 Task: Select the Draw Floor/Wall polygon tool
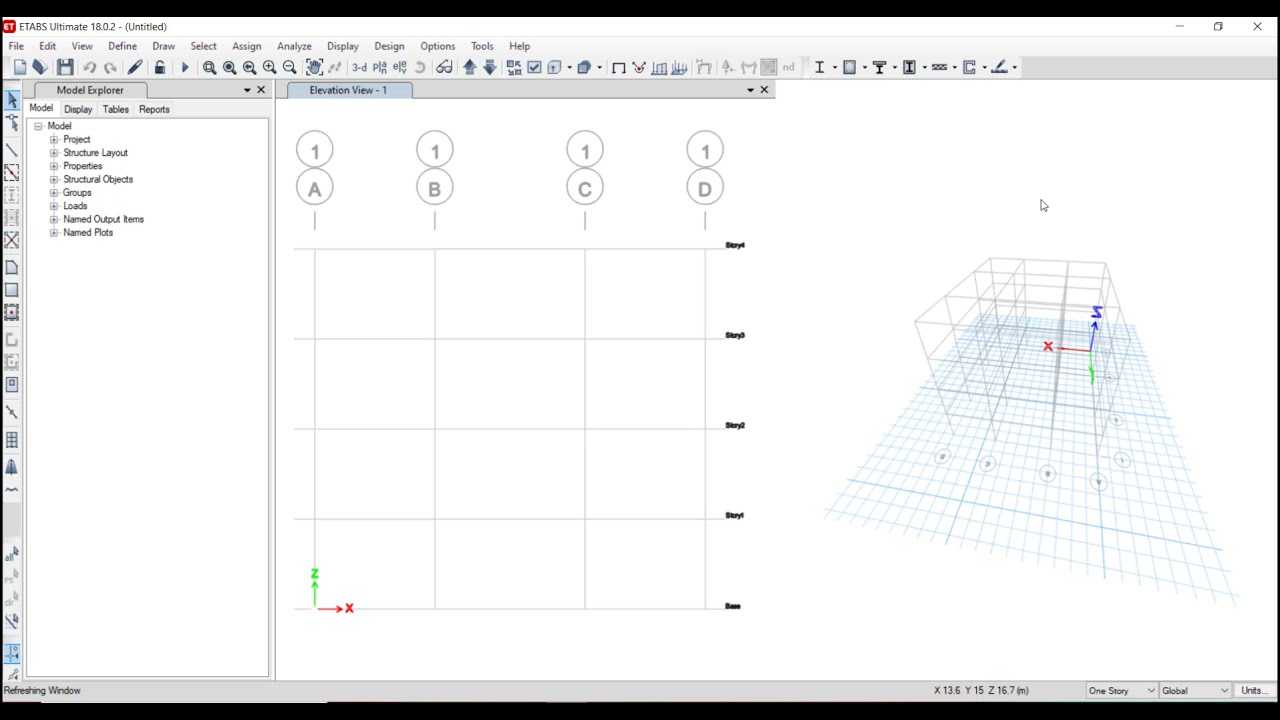pos(12,268)
